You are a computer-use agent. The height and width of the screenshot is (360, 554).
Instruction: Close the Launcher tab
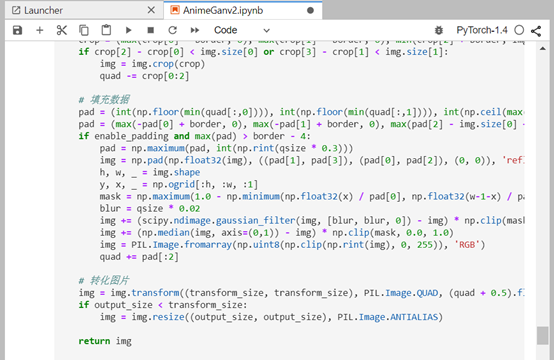tap(151, 10)
